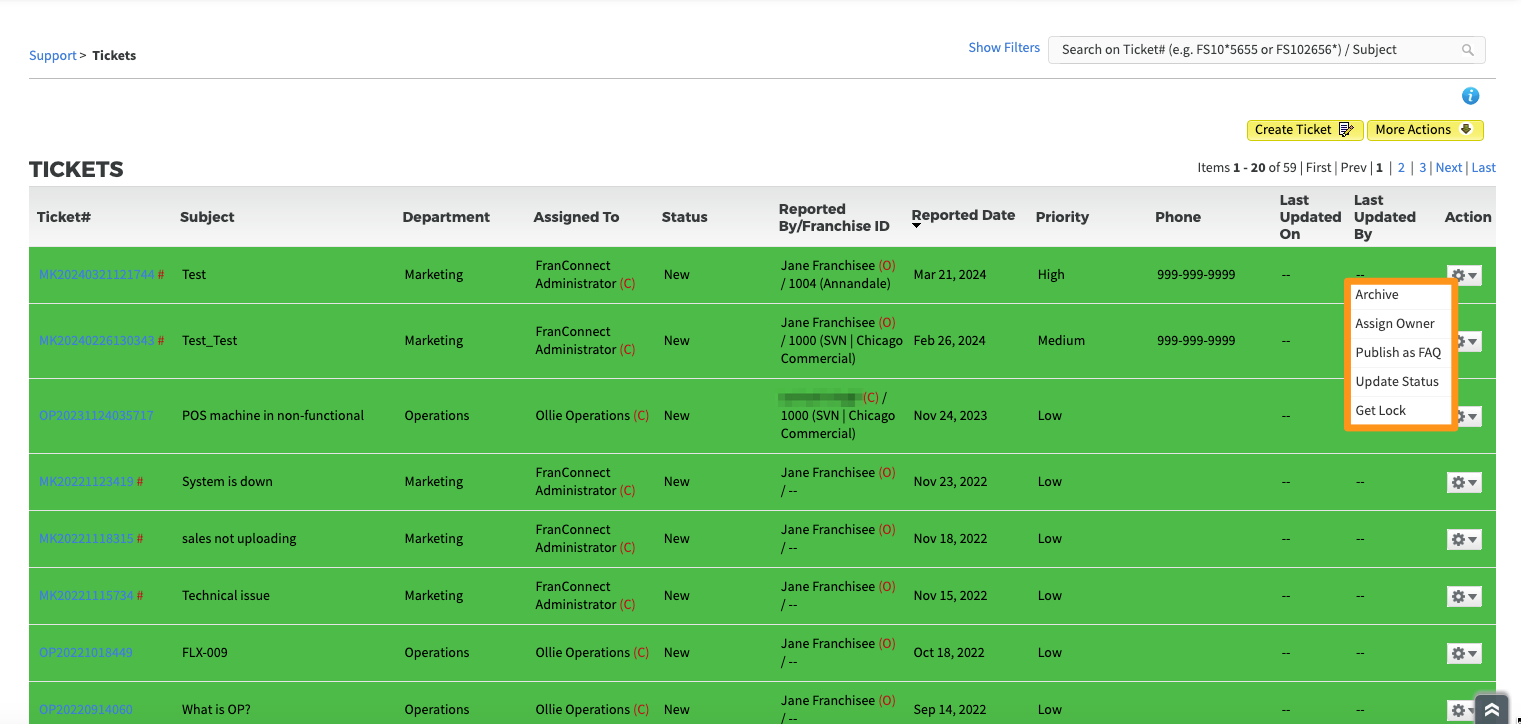The image size is (1521, 724).
Task: Open ticket MK20221118315
Action: pyautogui.click(x=86, y=539)
